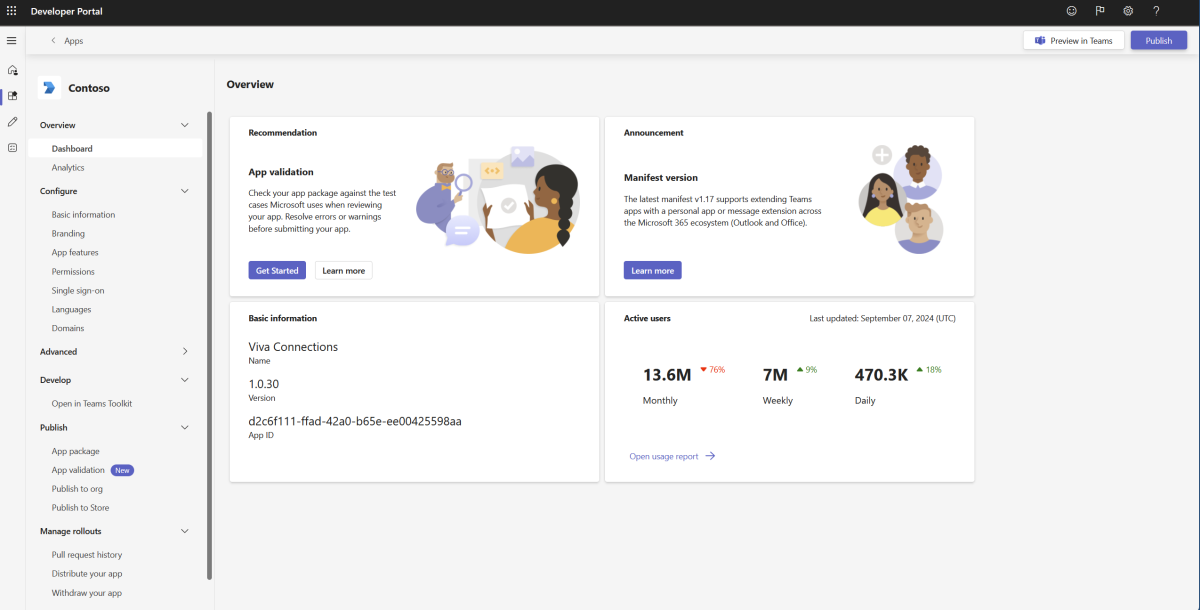Click the flag icon in top bar

tap(1100, 11)
